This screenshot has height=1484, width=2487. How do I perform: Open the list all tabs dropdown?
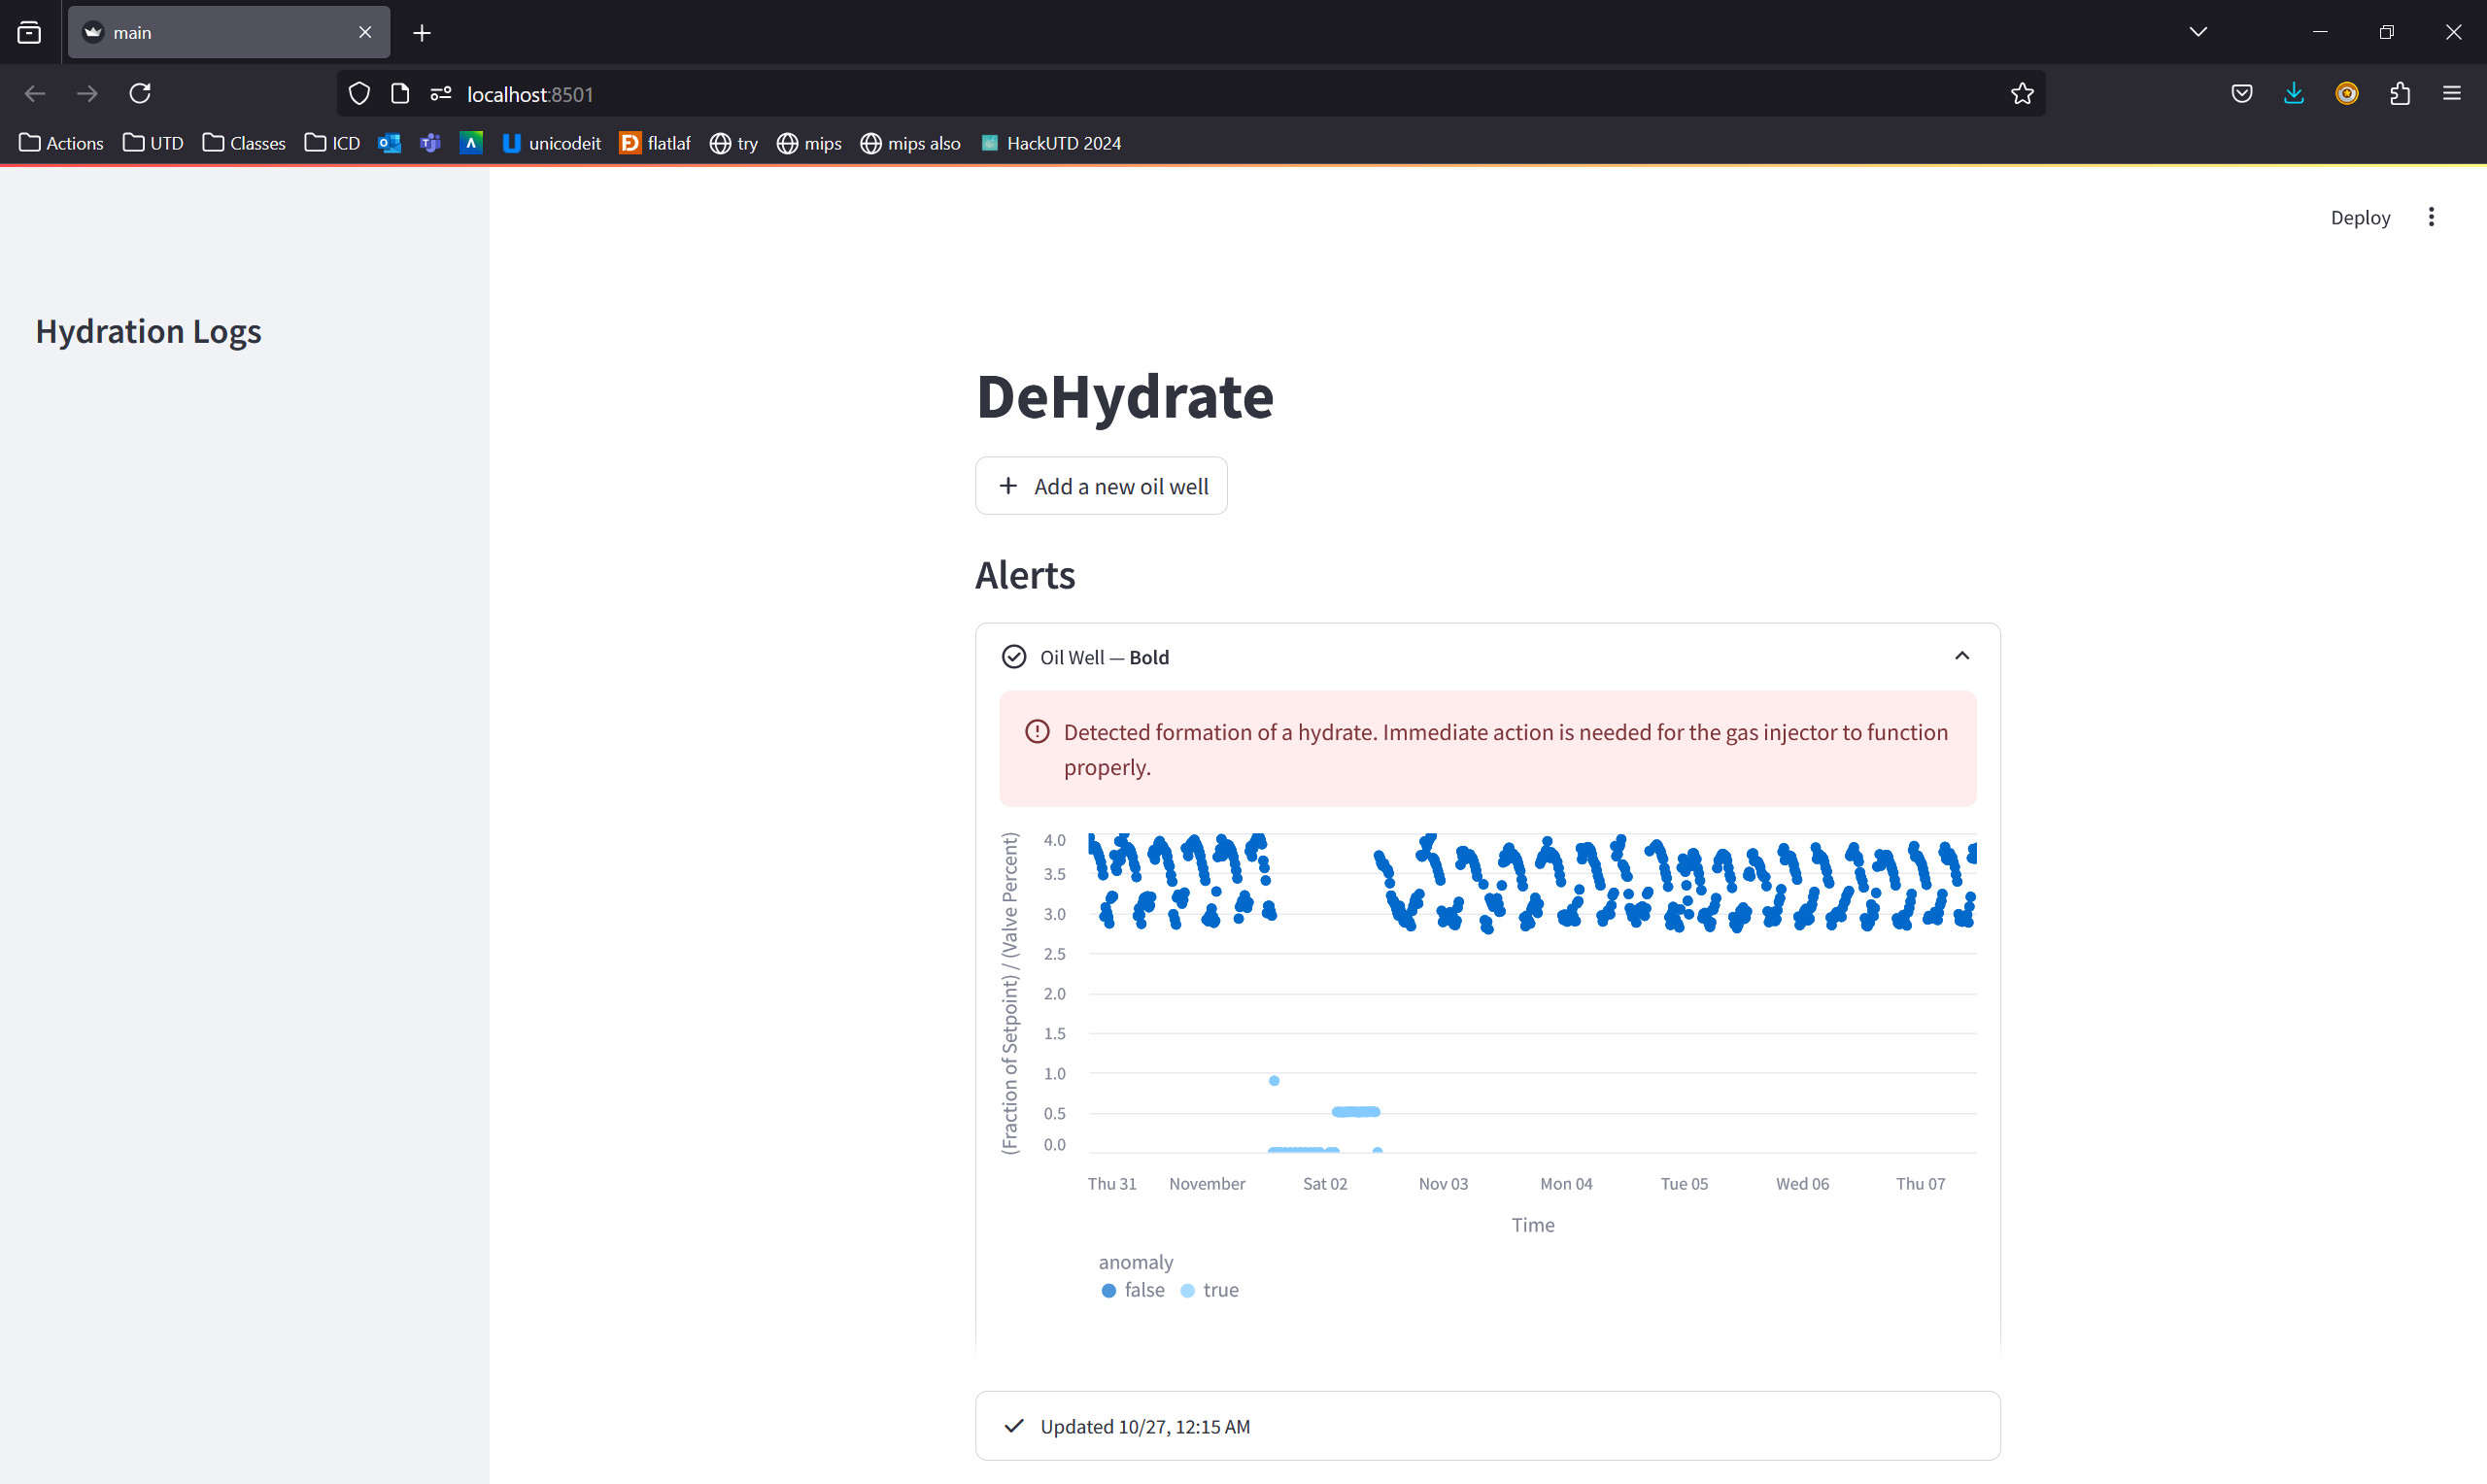pos(2197,32)
